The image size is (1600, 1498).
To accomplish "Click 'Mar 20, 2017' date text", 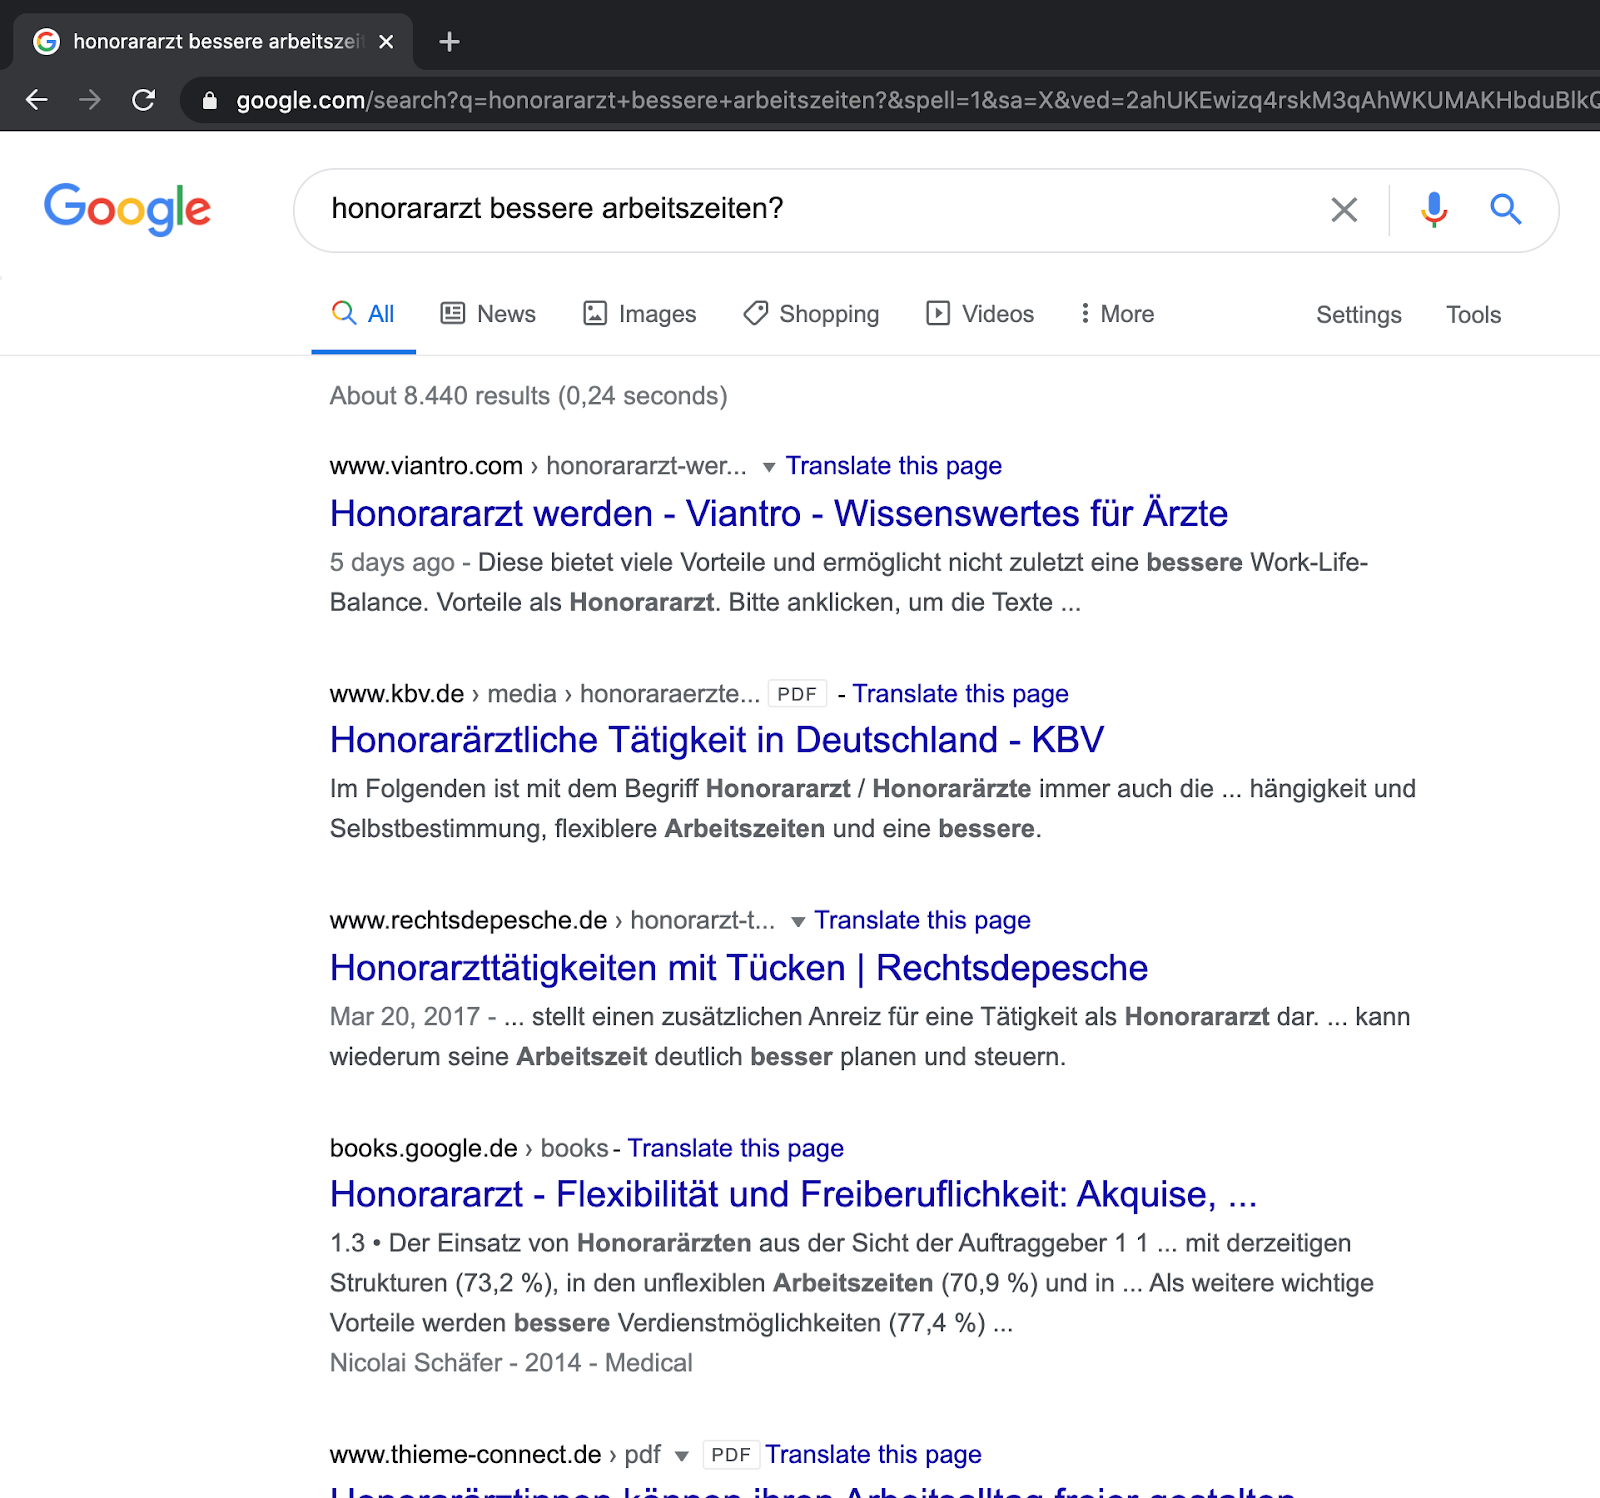I will coord(405,1017).
